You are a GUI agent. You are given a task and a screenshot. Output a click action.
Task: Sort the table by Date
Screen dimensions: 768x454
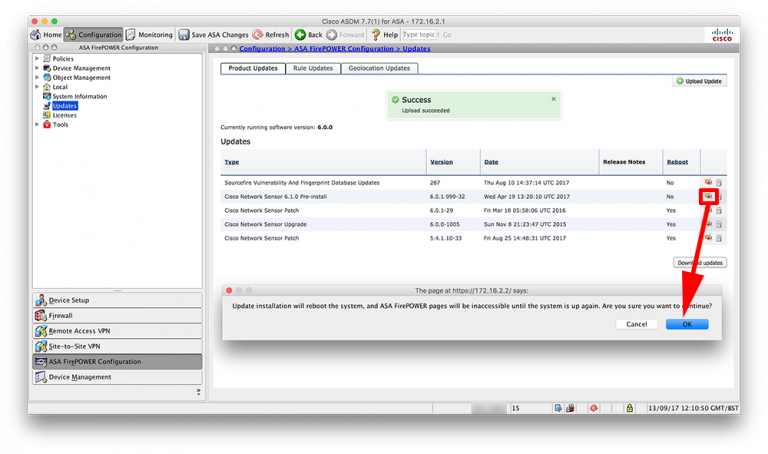(491, 162)
